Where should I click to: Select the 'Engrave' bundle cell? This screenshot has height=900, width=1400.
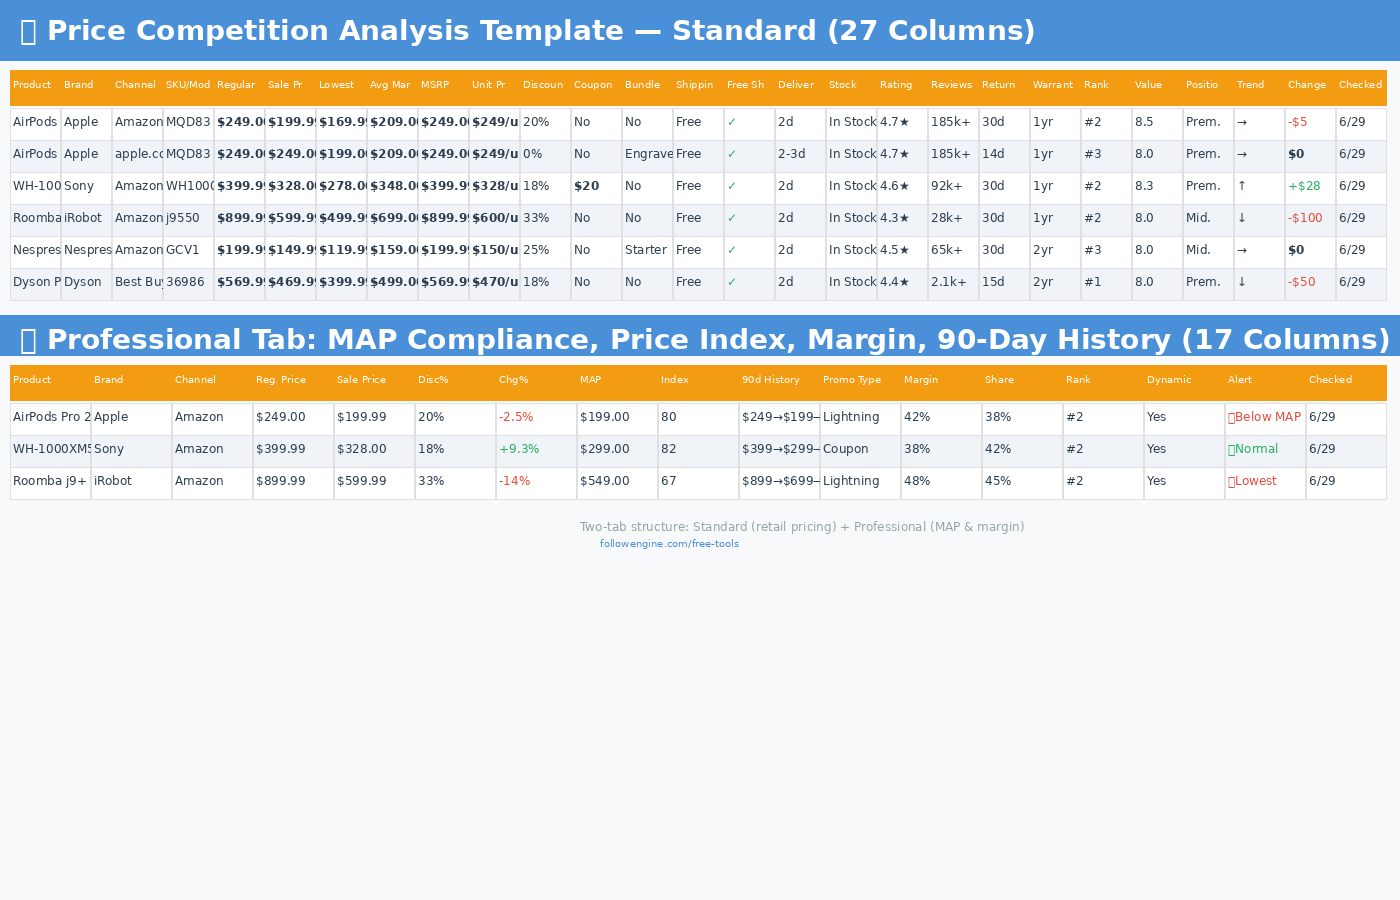point(647,155)
